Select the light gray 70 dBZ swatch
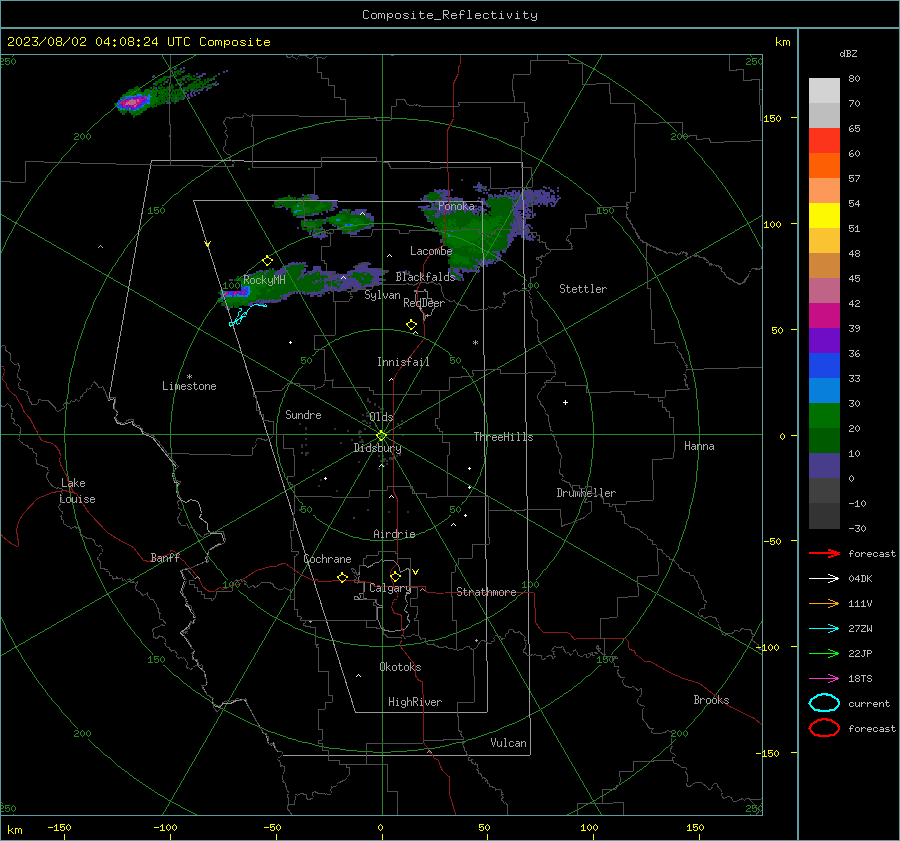 (x=824, y=91)
